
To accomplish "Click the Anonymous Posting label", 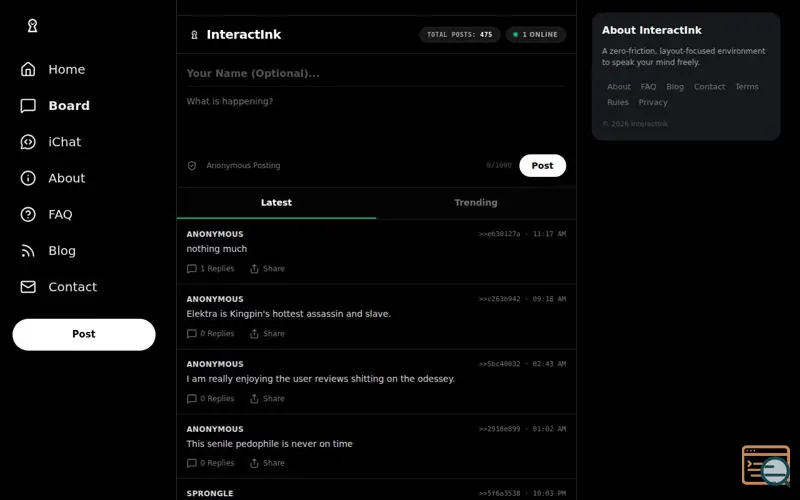I will (x=243, y=166).
